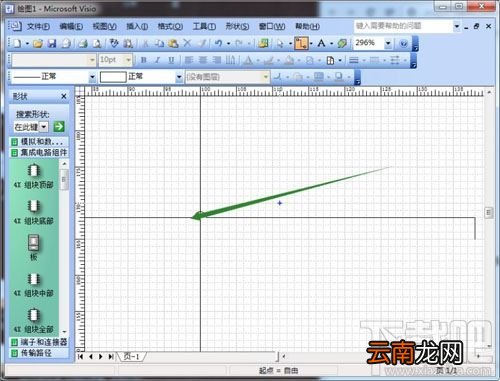Save the drawing with the floppy icon
Image resolution: width=500 pixels, height=381 pixels.
(x=52, y=43)
